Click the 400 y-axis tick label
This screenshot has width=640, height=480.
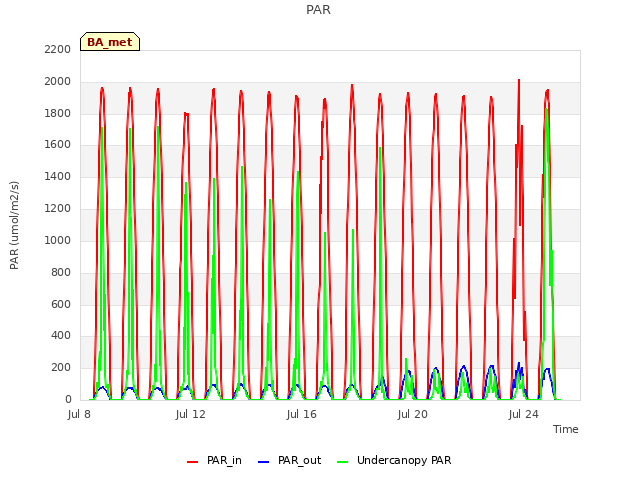(61, 336)
